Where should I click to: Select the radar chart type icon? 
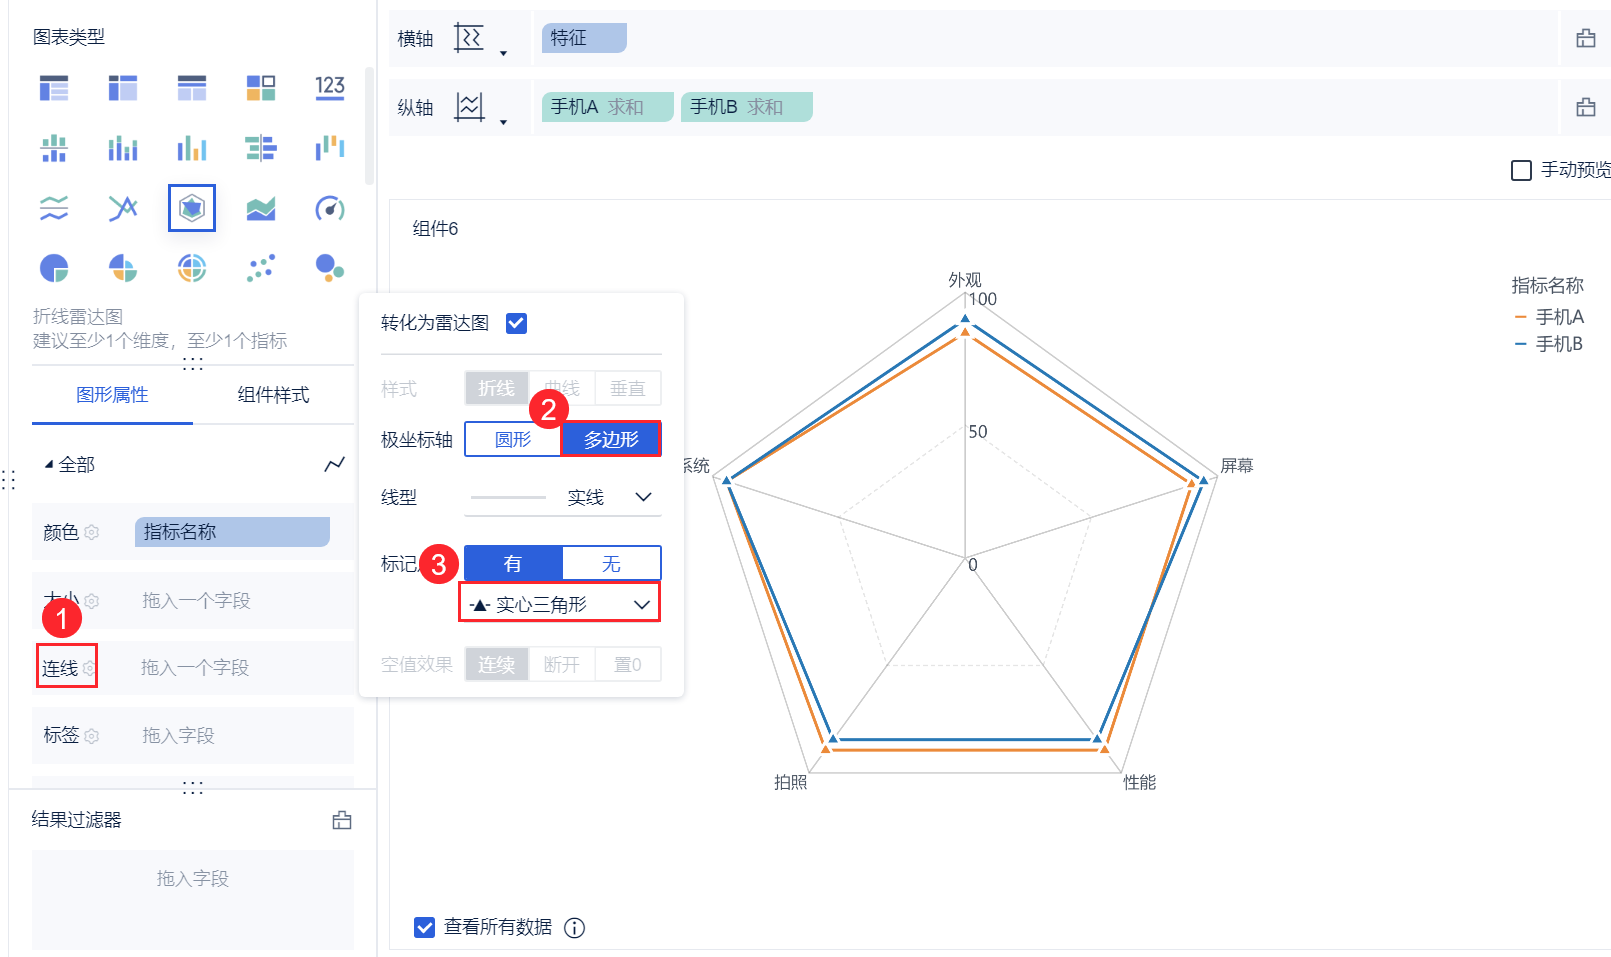[192, 208]
